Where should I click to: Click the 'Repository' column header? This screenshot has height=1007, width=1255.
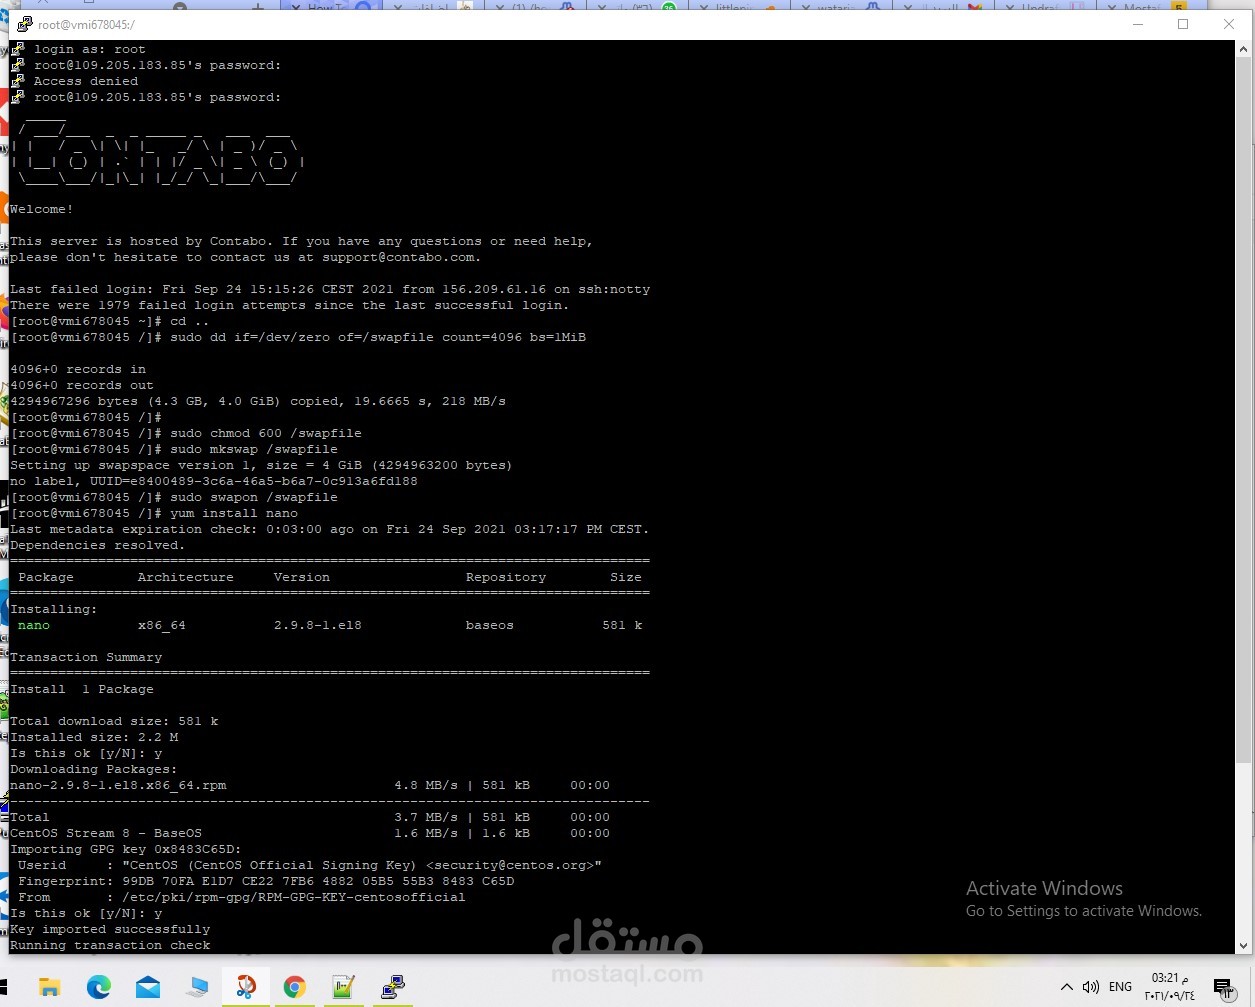[x=506, y=577]
